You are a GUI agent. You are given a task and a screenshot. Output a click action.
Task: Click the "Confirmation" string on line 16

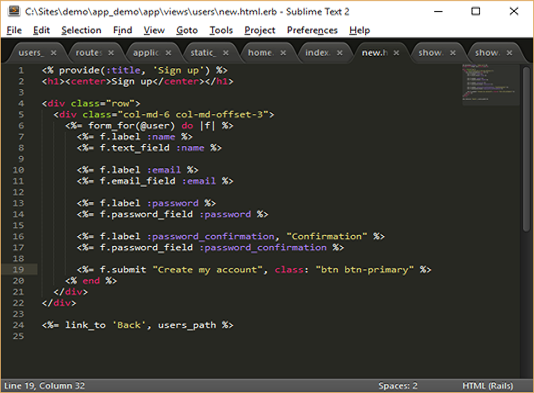tap(327, 236)
